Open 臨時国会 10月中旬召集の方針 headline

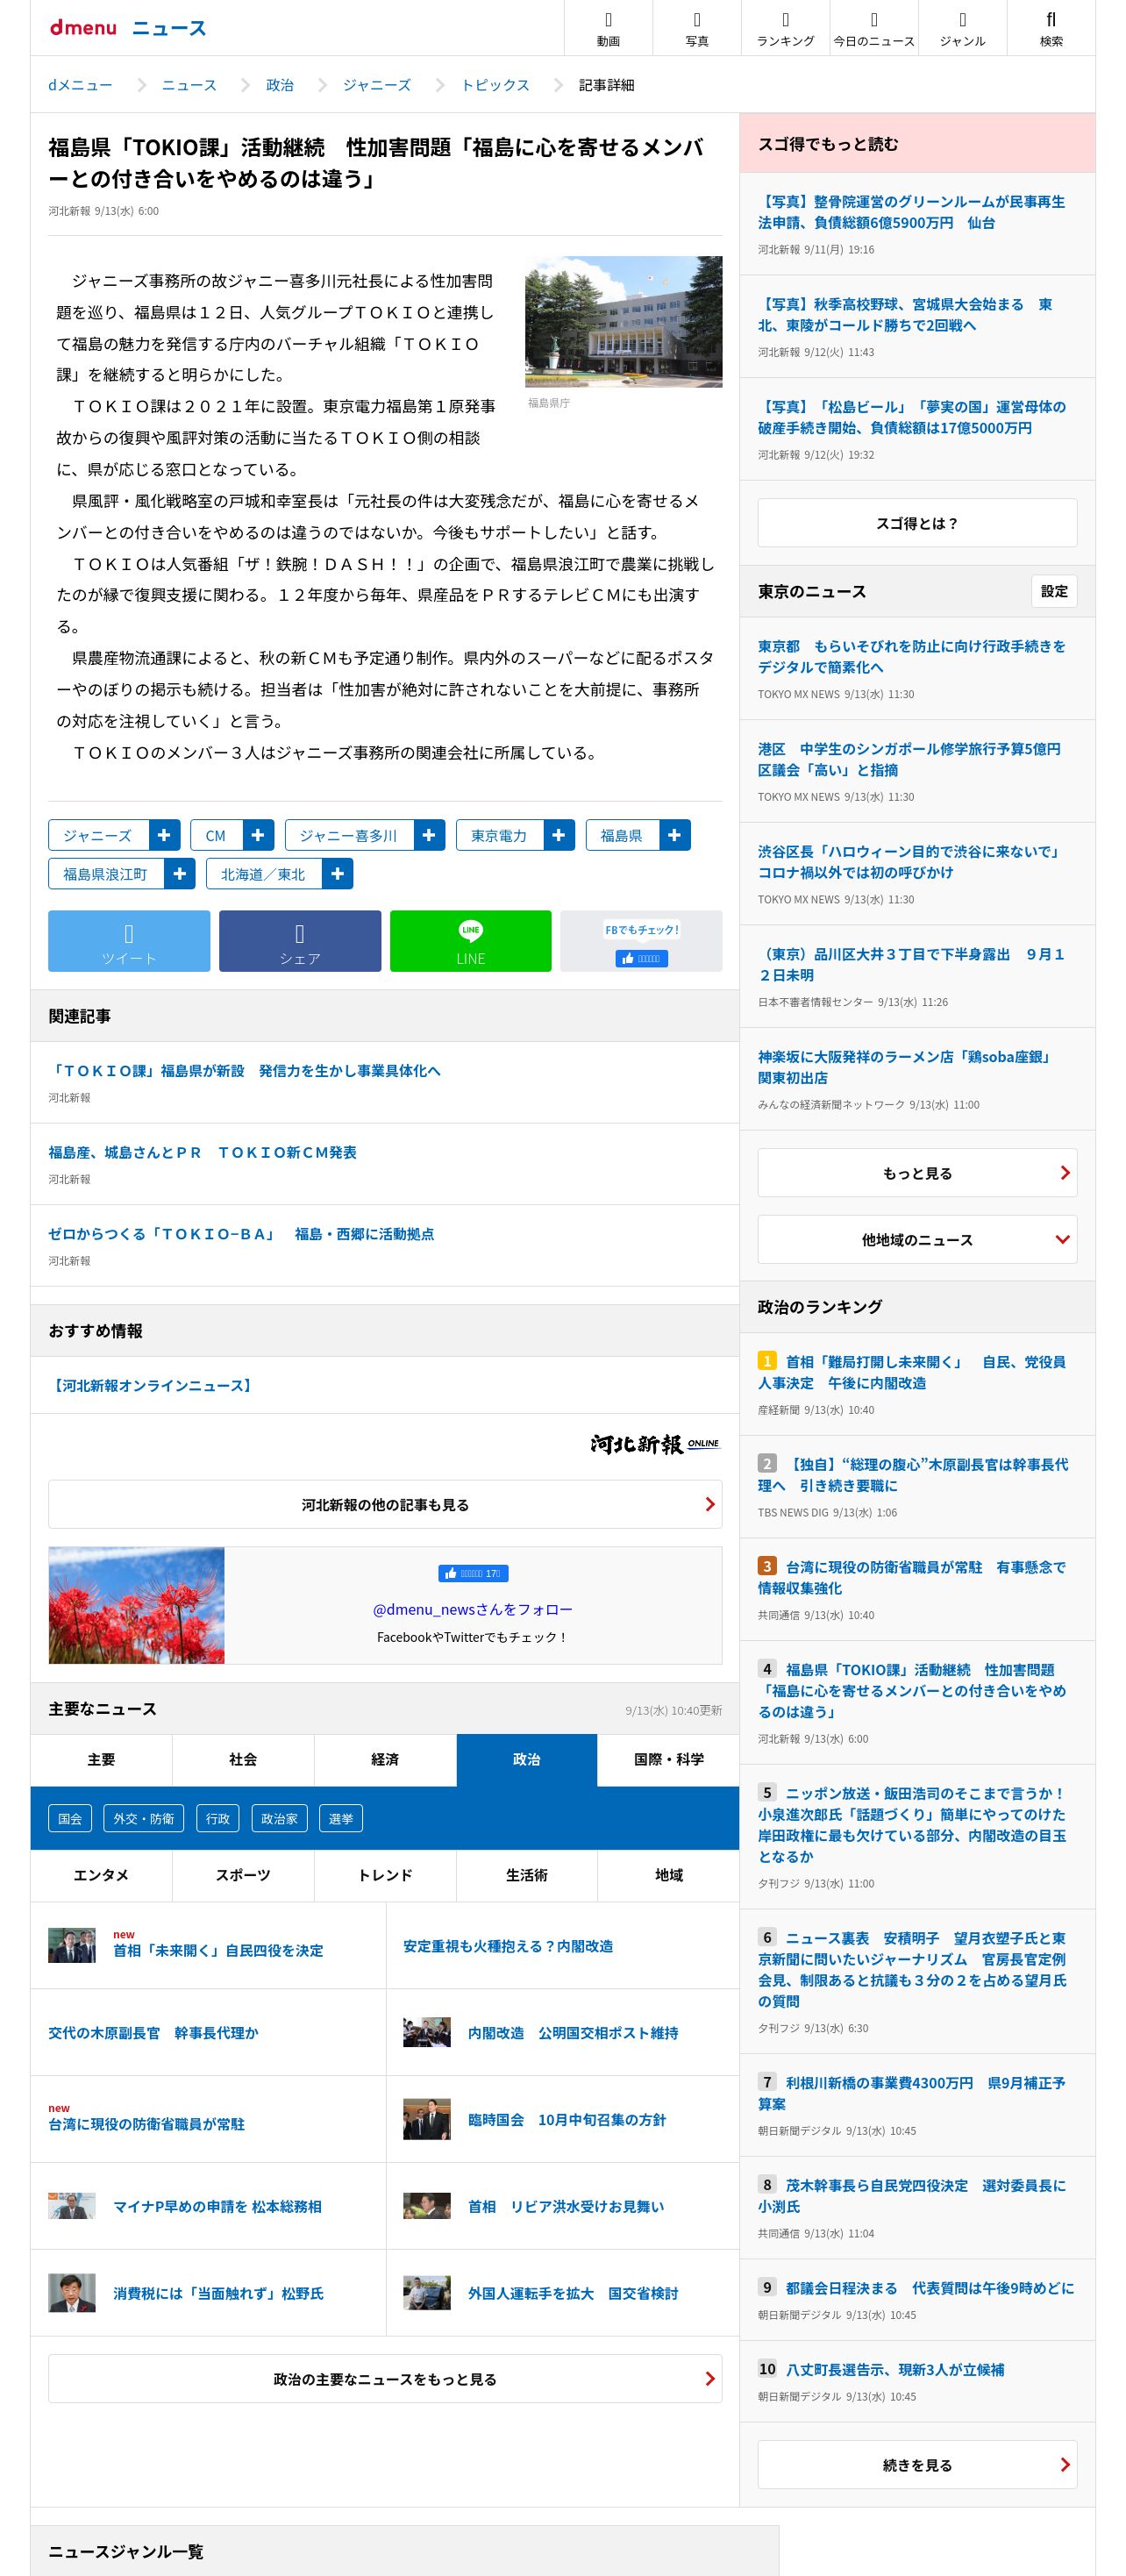[567, 2119]
